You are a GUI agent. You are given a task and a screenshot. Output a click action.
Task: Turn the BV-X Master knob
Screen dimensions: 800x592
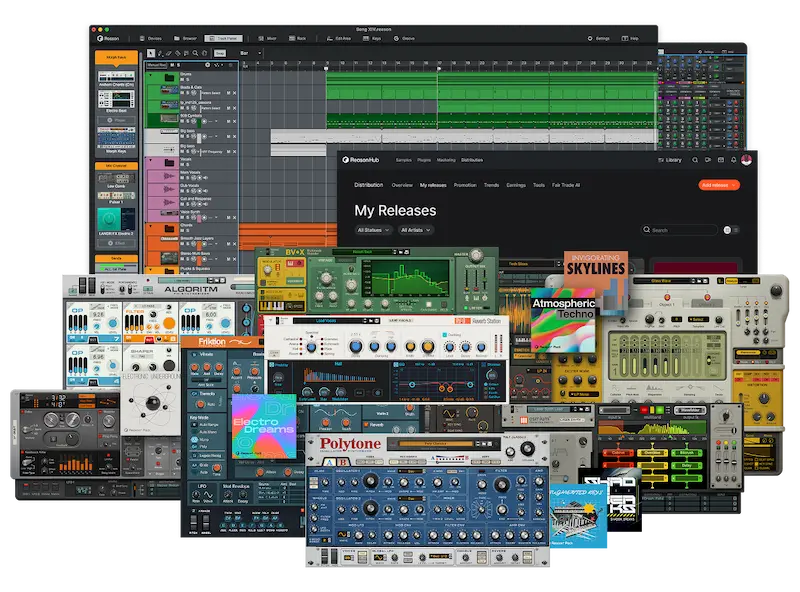coord(476,255)
